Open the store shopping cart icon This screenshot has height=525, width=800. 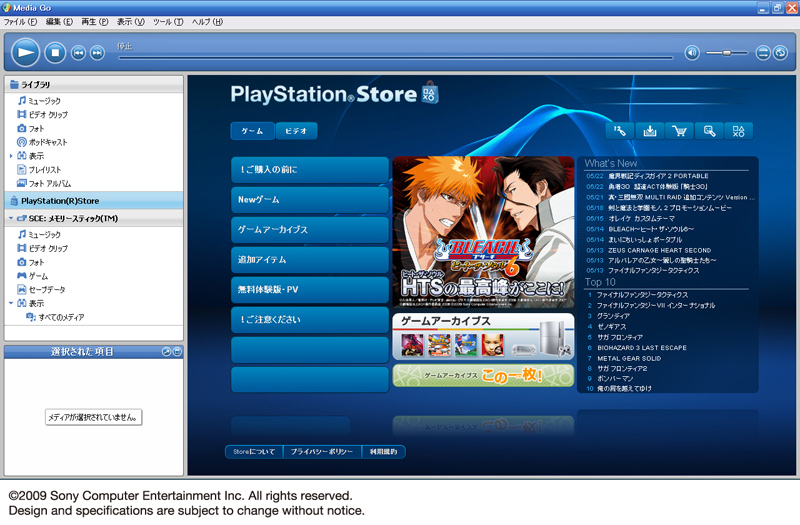[x=679, y=131]
